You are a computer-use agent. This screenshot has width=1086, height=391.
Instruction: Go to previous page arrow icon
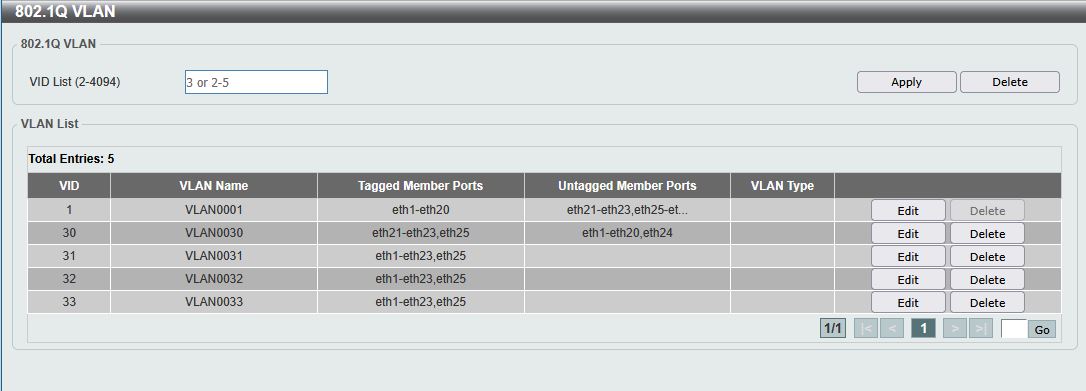coord(892,329)
